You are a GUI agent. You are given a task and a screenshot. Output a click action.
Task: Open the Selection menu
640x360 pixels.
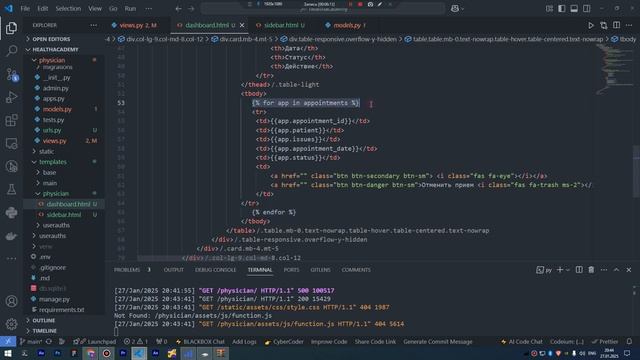tap(68, 8)
